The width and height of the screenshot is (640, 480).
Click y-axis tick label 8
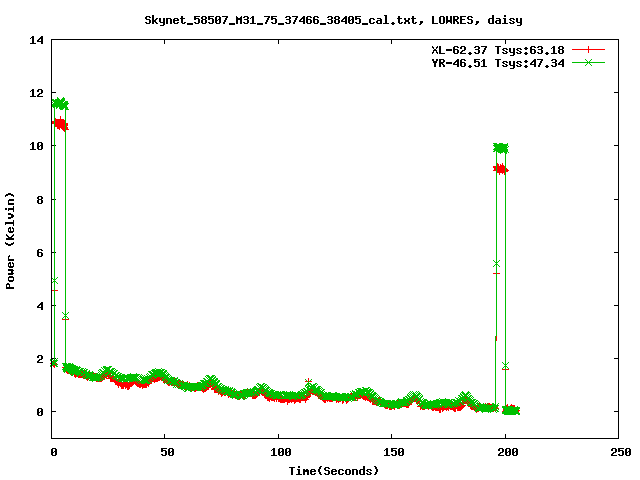point(40,200)
